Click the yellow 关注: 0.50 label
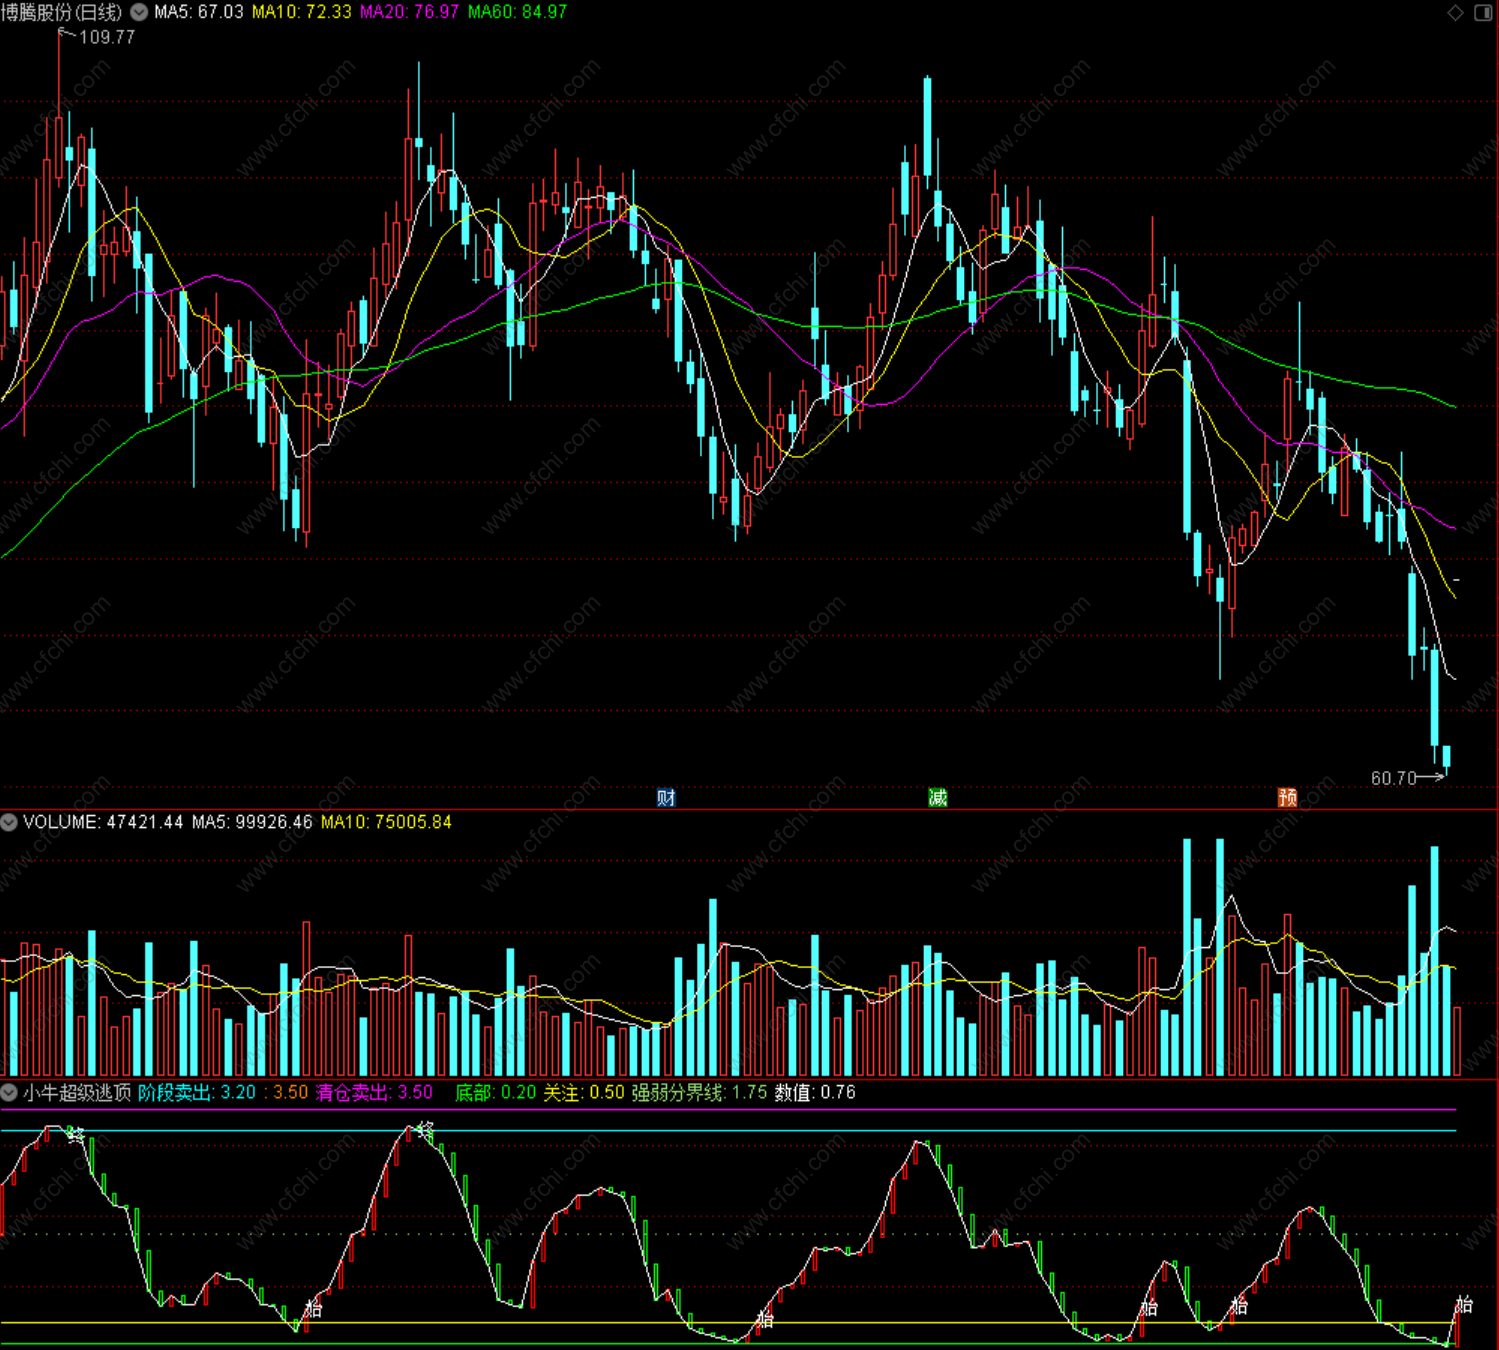 pyautogui.click(x=584, y=1092)
